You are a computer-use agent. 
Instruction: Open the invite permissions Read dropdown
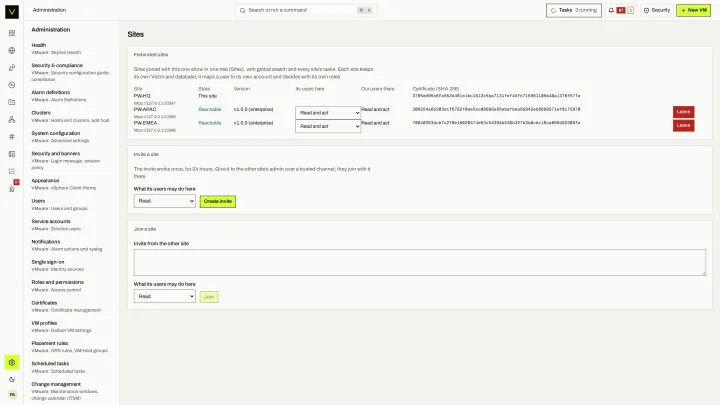click(164, 201)
